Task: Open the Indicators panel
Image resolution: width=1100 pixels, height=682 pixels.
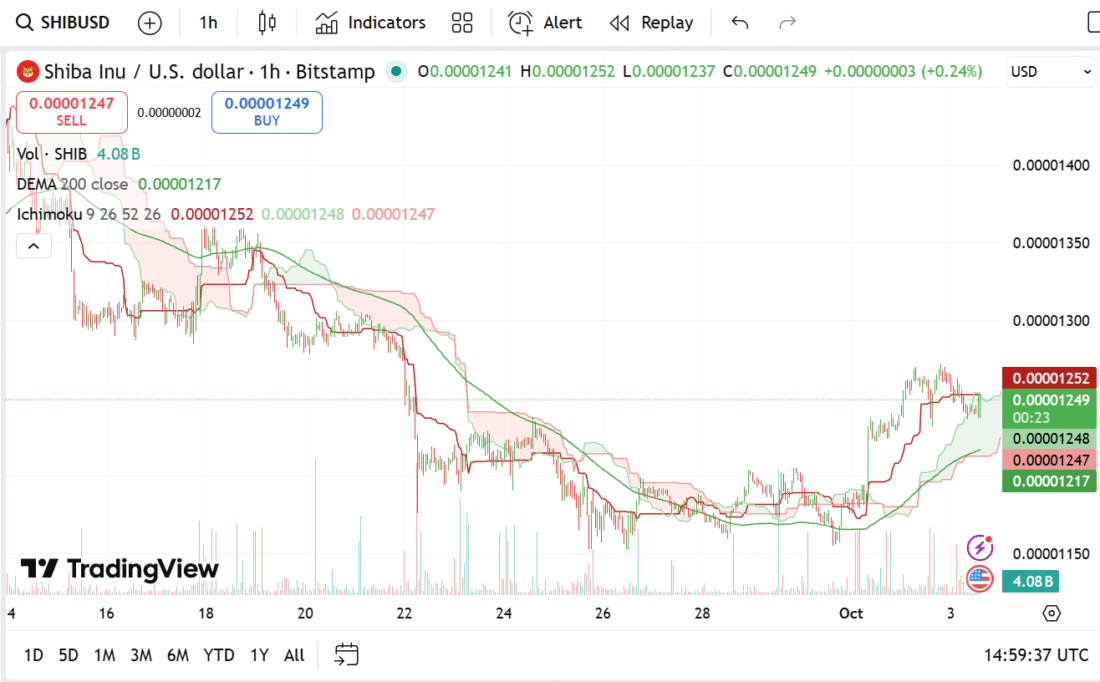Action: 370,23
